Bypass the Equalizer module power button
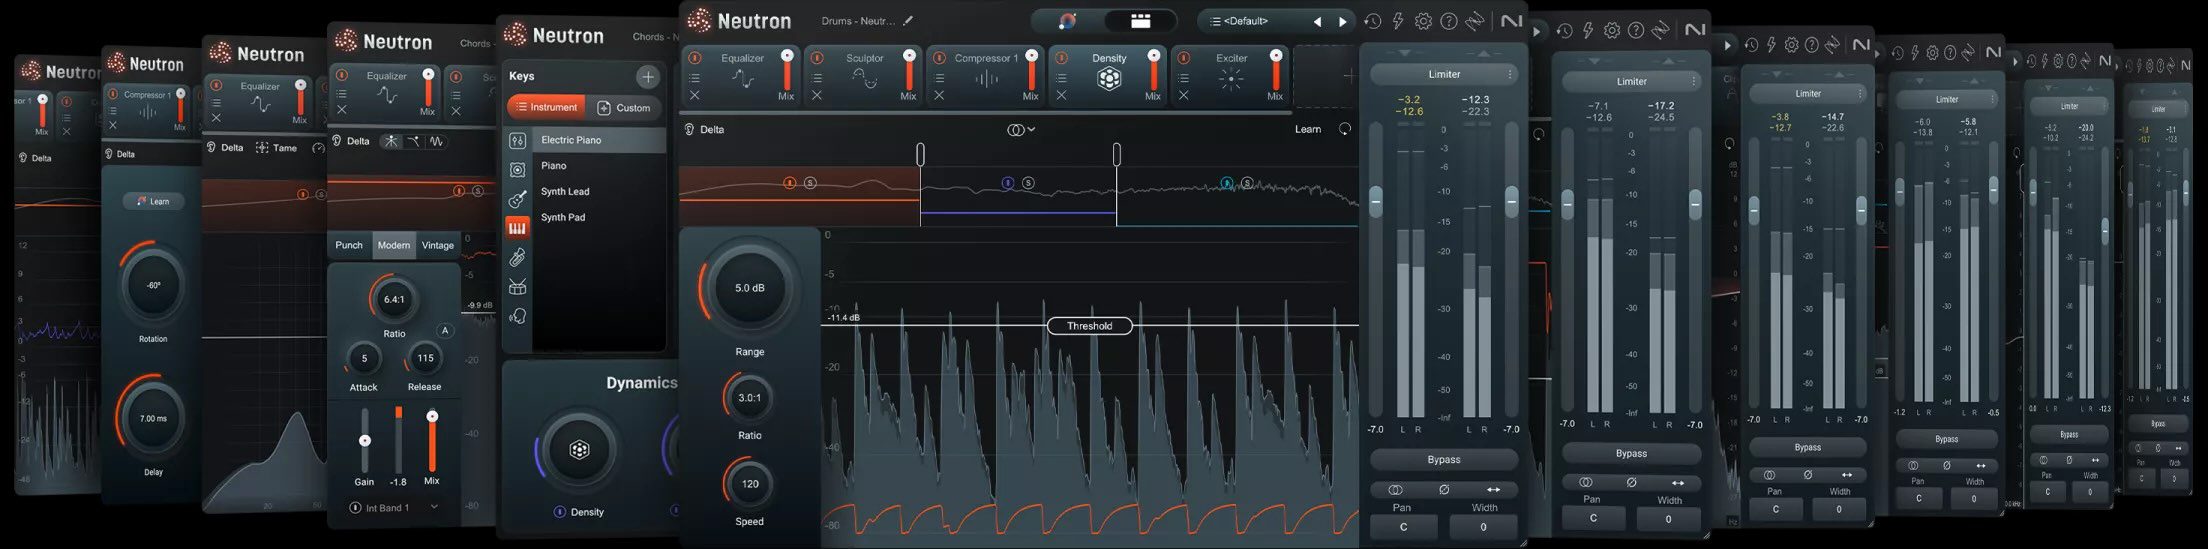 [695, 58]
